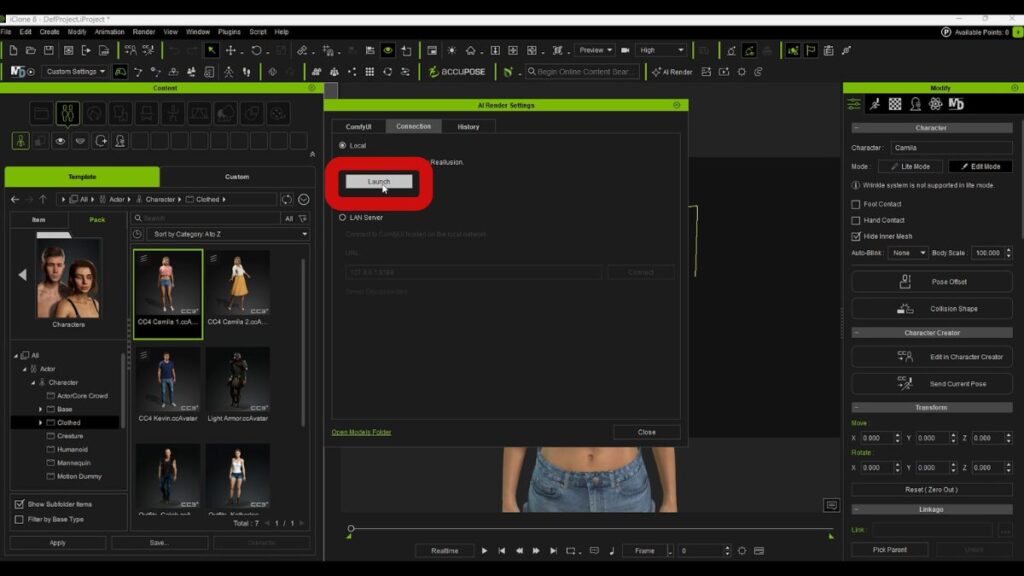Click the Collision Shape button
Image resolution: width=1024 pixels, height=576 pixels.
[932, 309]
